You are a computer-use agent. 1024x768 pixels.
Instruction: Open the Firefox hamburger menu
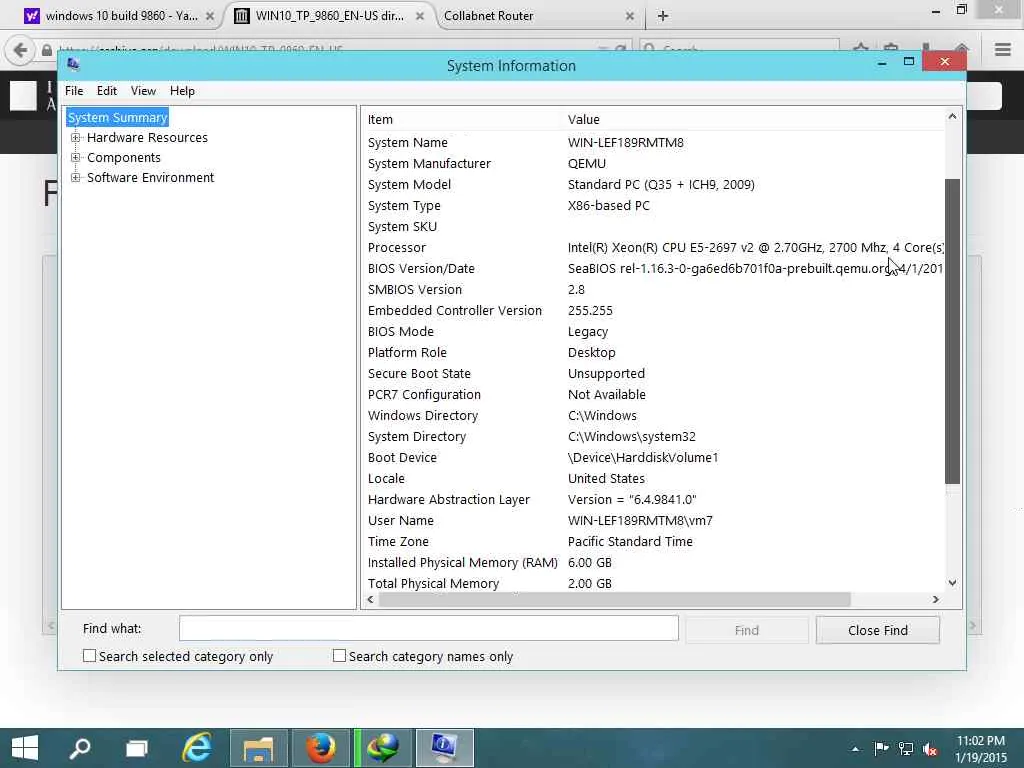1002,50
